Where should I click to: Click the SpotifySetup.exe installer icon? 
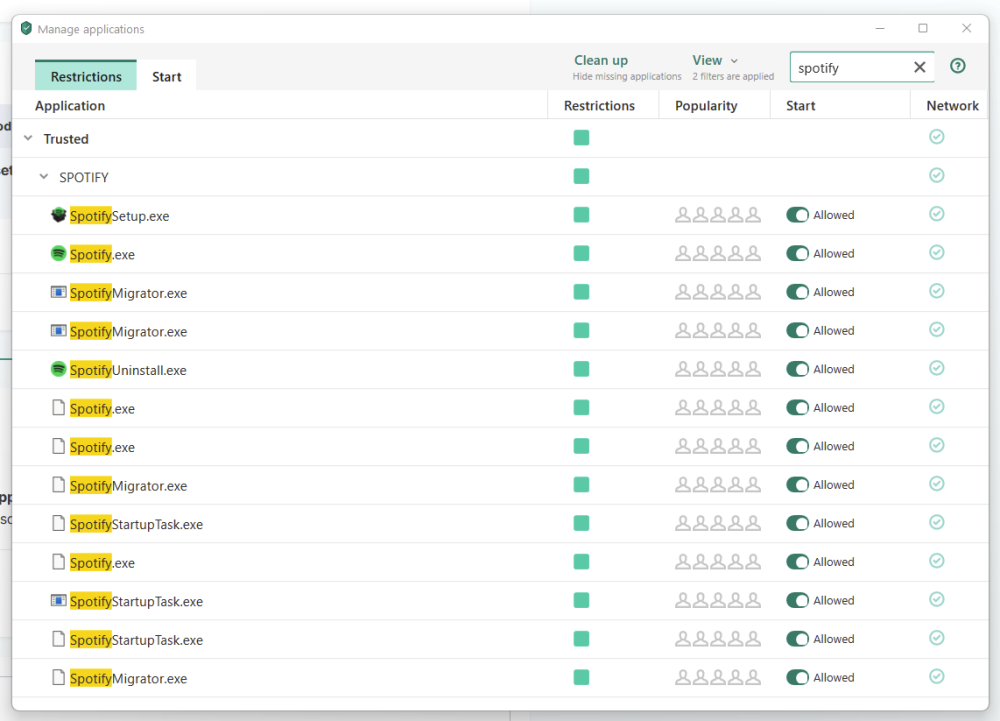(x=59, y=215)
